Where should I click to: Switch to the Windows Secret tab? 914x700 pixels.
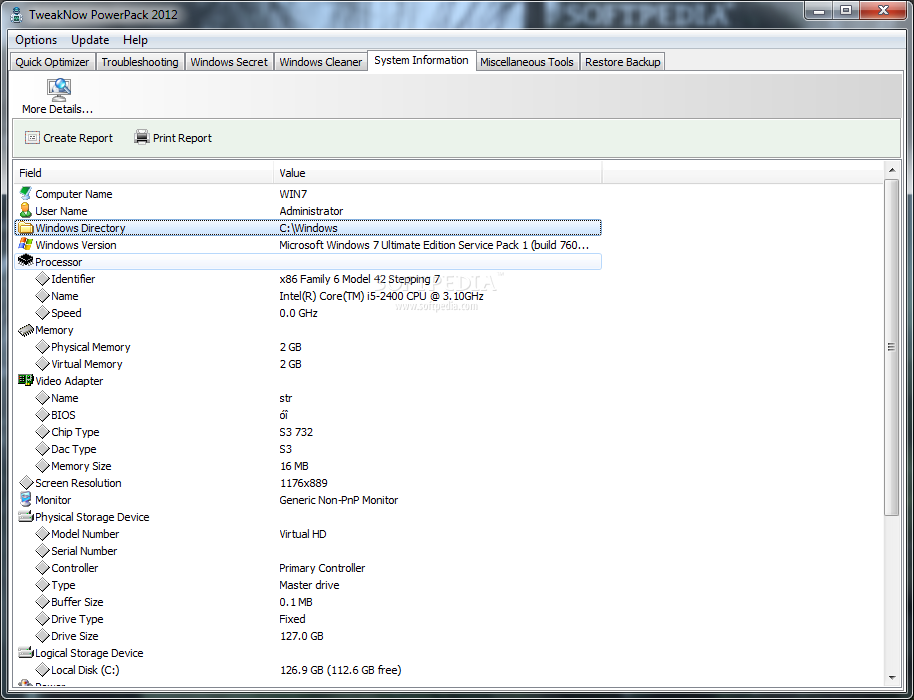click(x=229, y=62)
